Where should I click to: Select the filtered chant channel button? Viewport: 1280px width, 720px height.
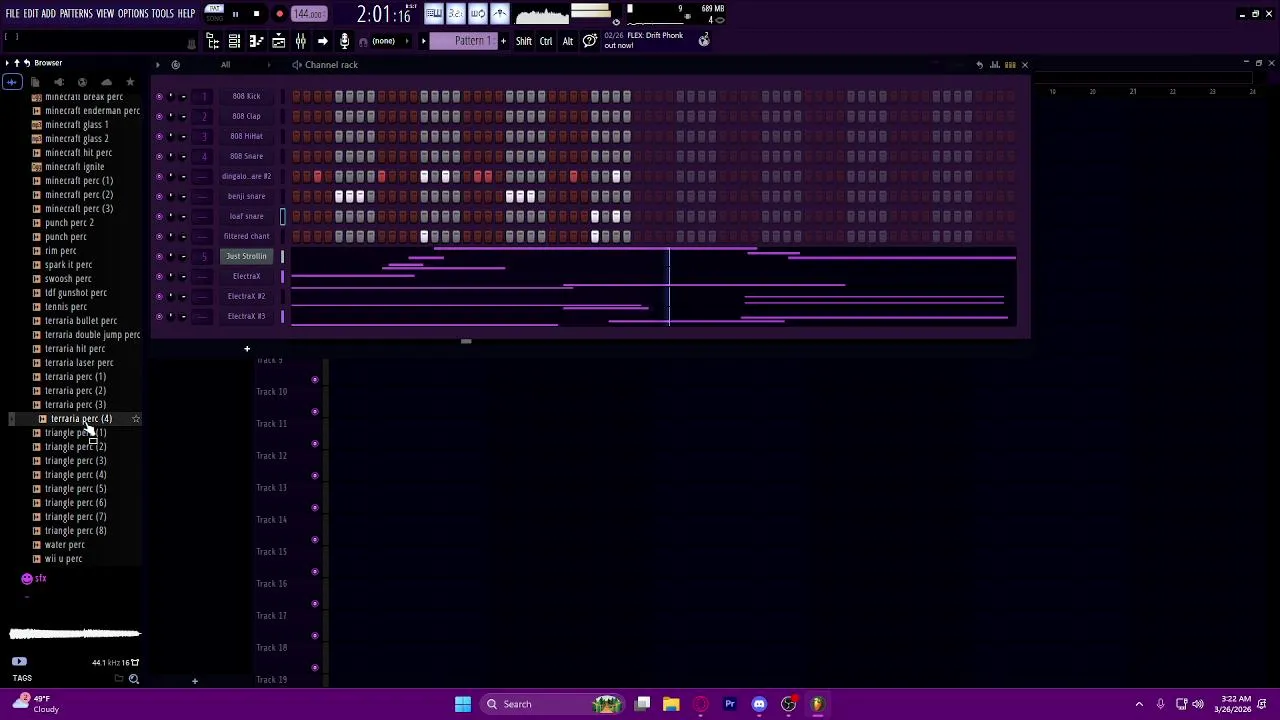click(246, 236)
